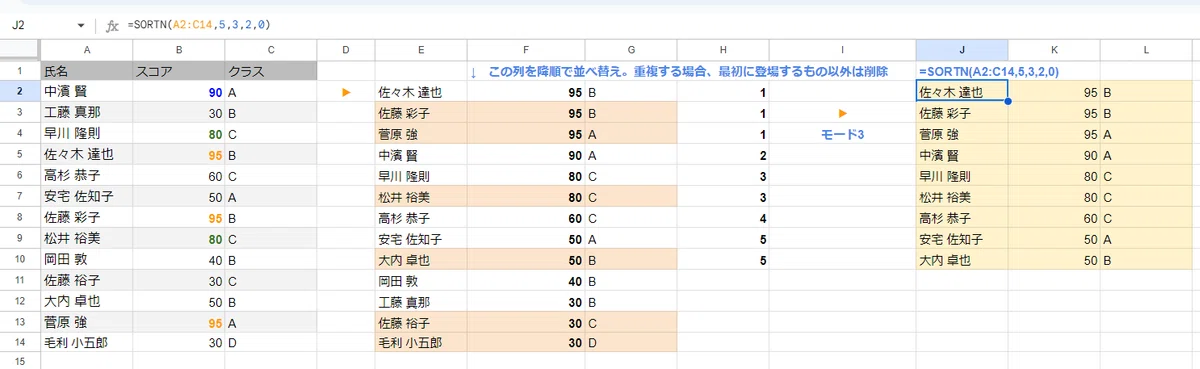Select the highlighted column J header

pos(961,50)
